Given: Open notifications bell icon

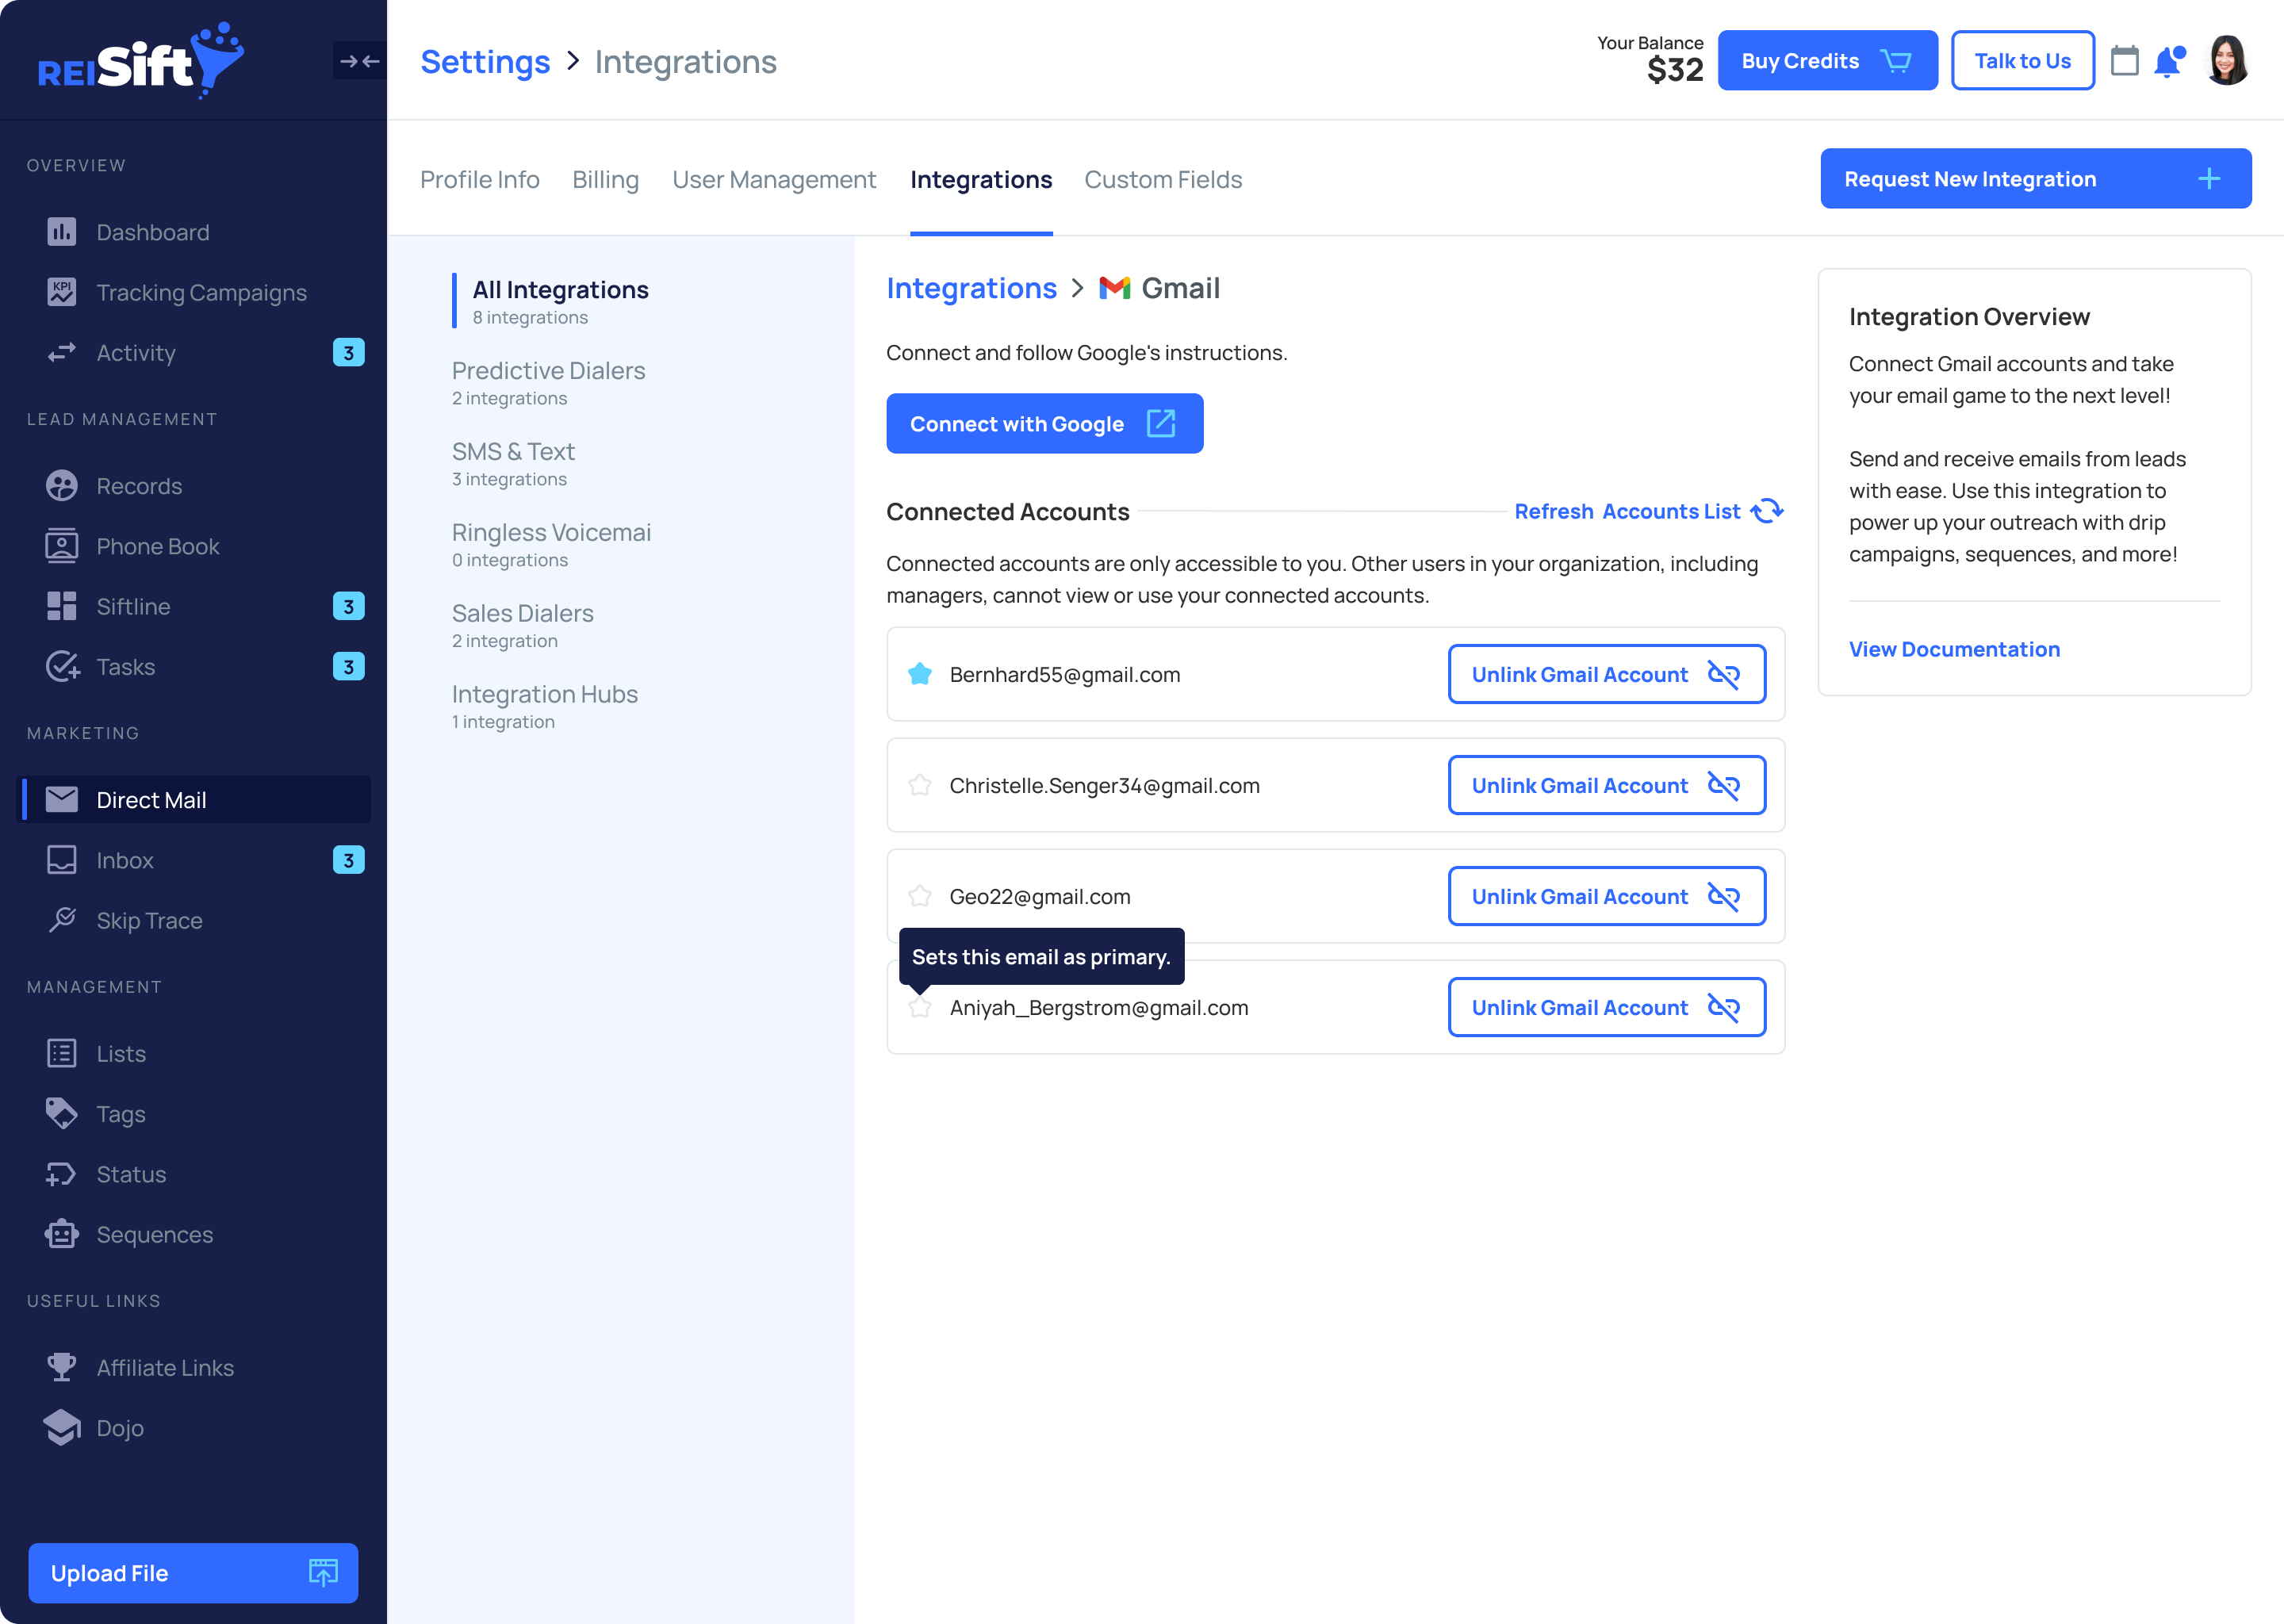Looking at the screenshot, I should coord(2168,61).
